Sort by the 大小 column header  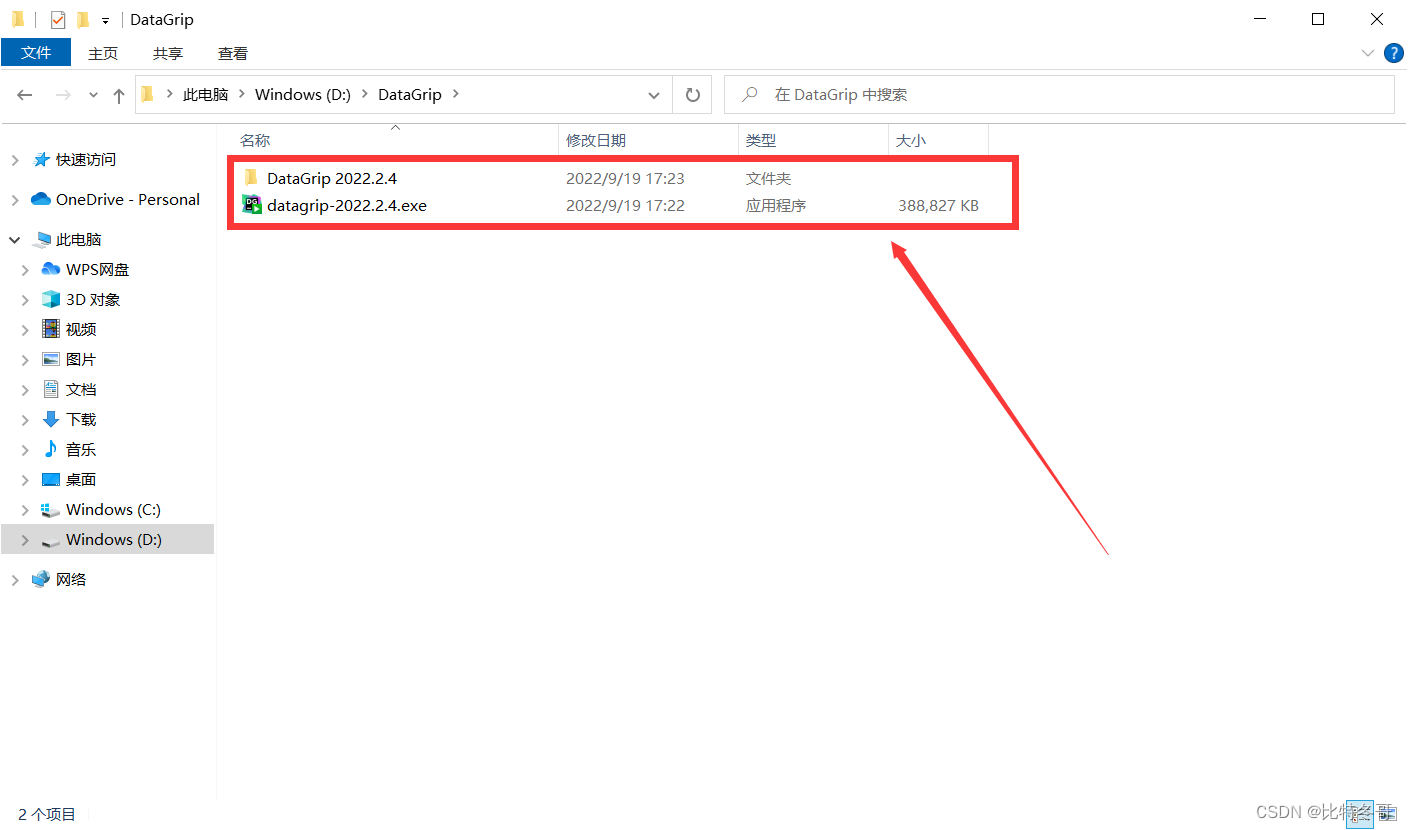coord(911,141)
